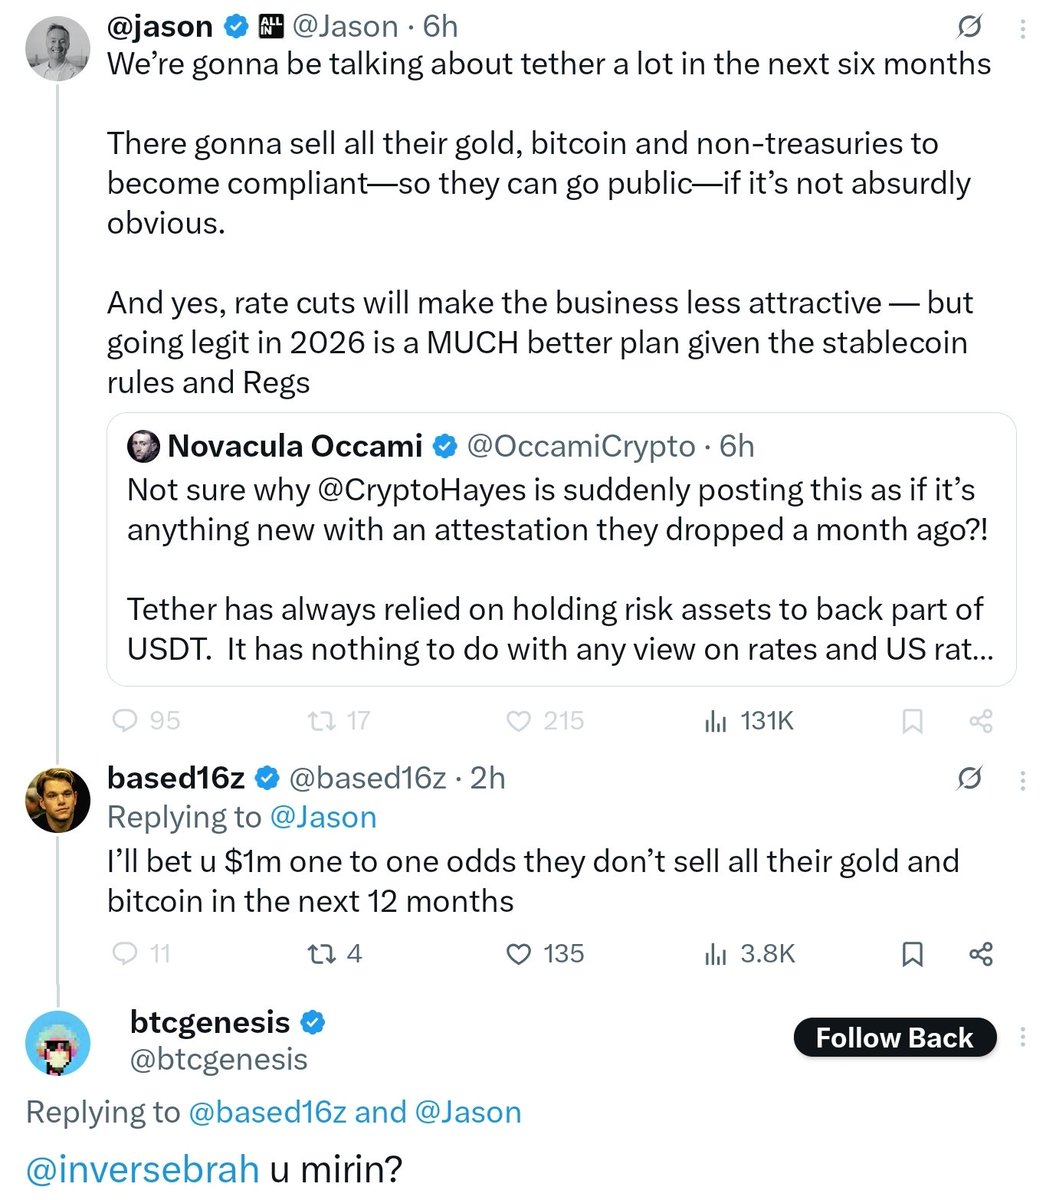Viewport: 1046px width, 1200px height.
Task: Open the @inversebrah mention link
Action: coord(145,1169)
